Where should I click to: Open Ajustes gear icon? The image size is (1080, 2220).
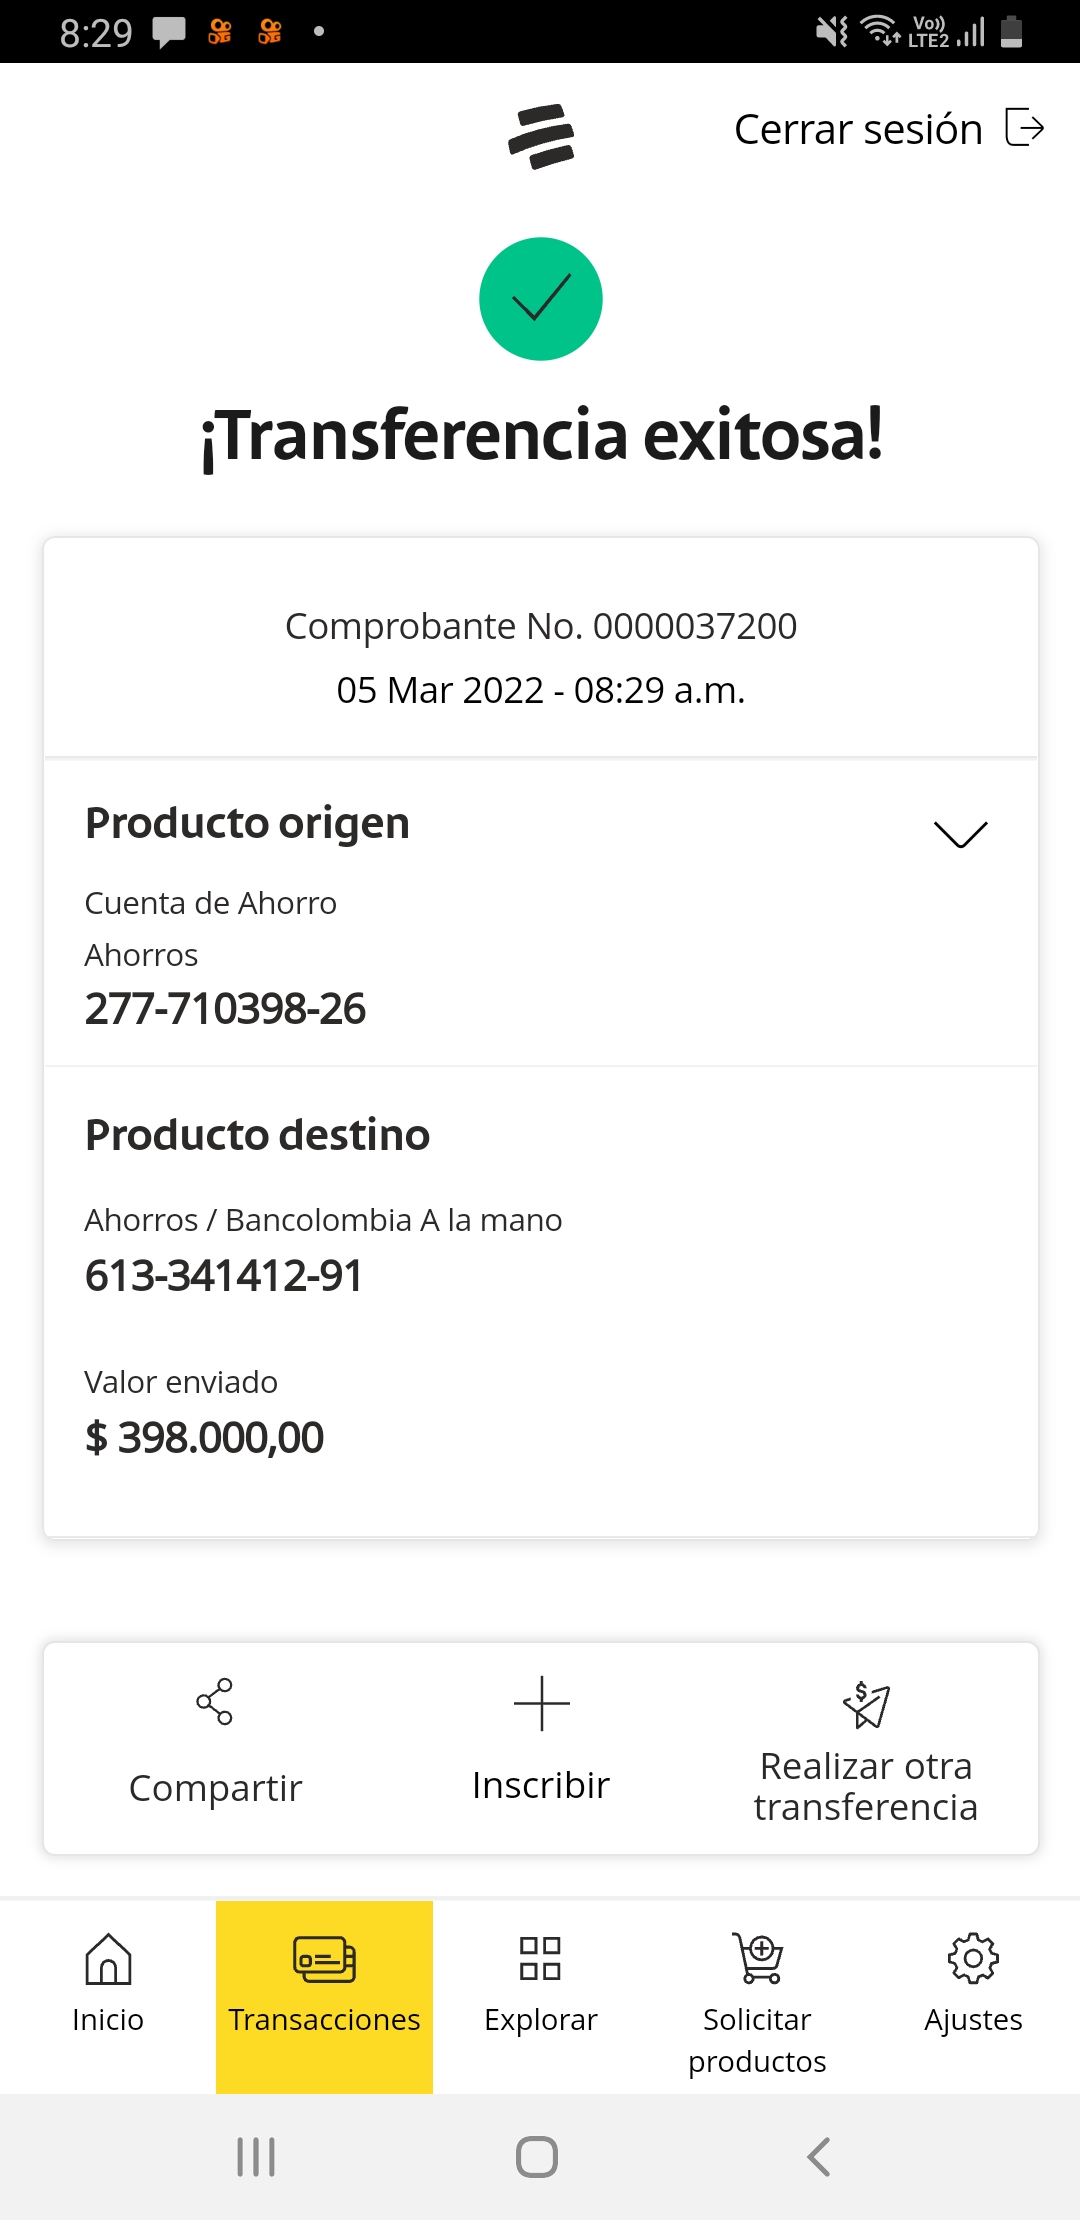[973, 1958]
